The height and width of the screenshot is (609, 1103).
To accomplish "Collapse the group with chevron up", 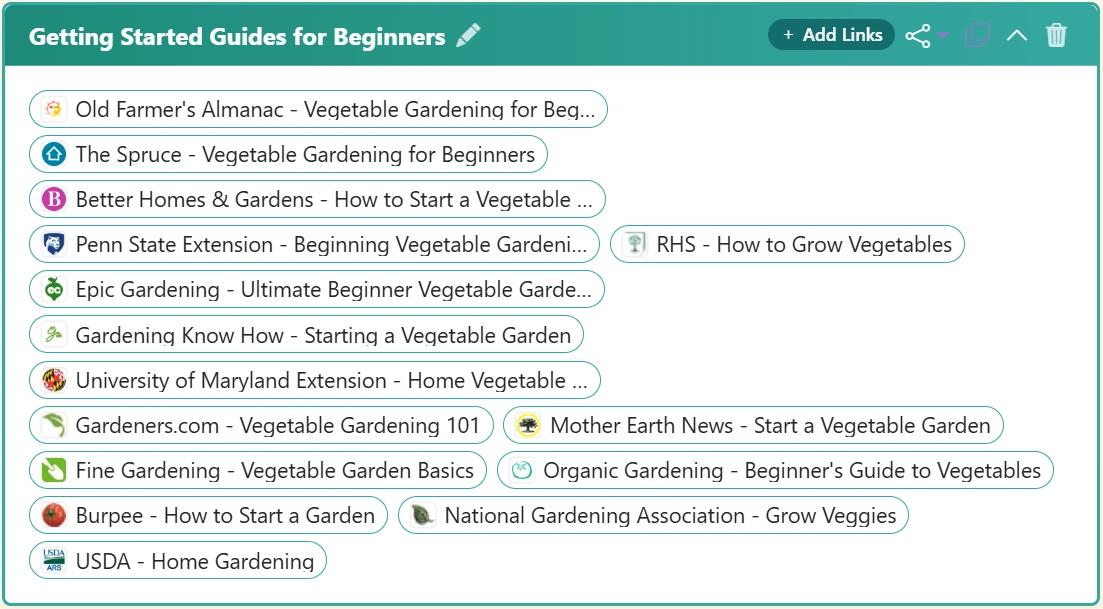I will pos(1016,36).
